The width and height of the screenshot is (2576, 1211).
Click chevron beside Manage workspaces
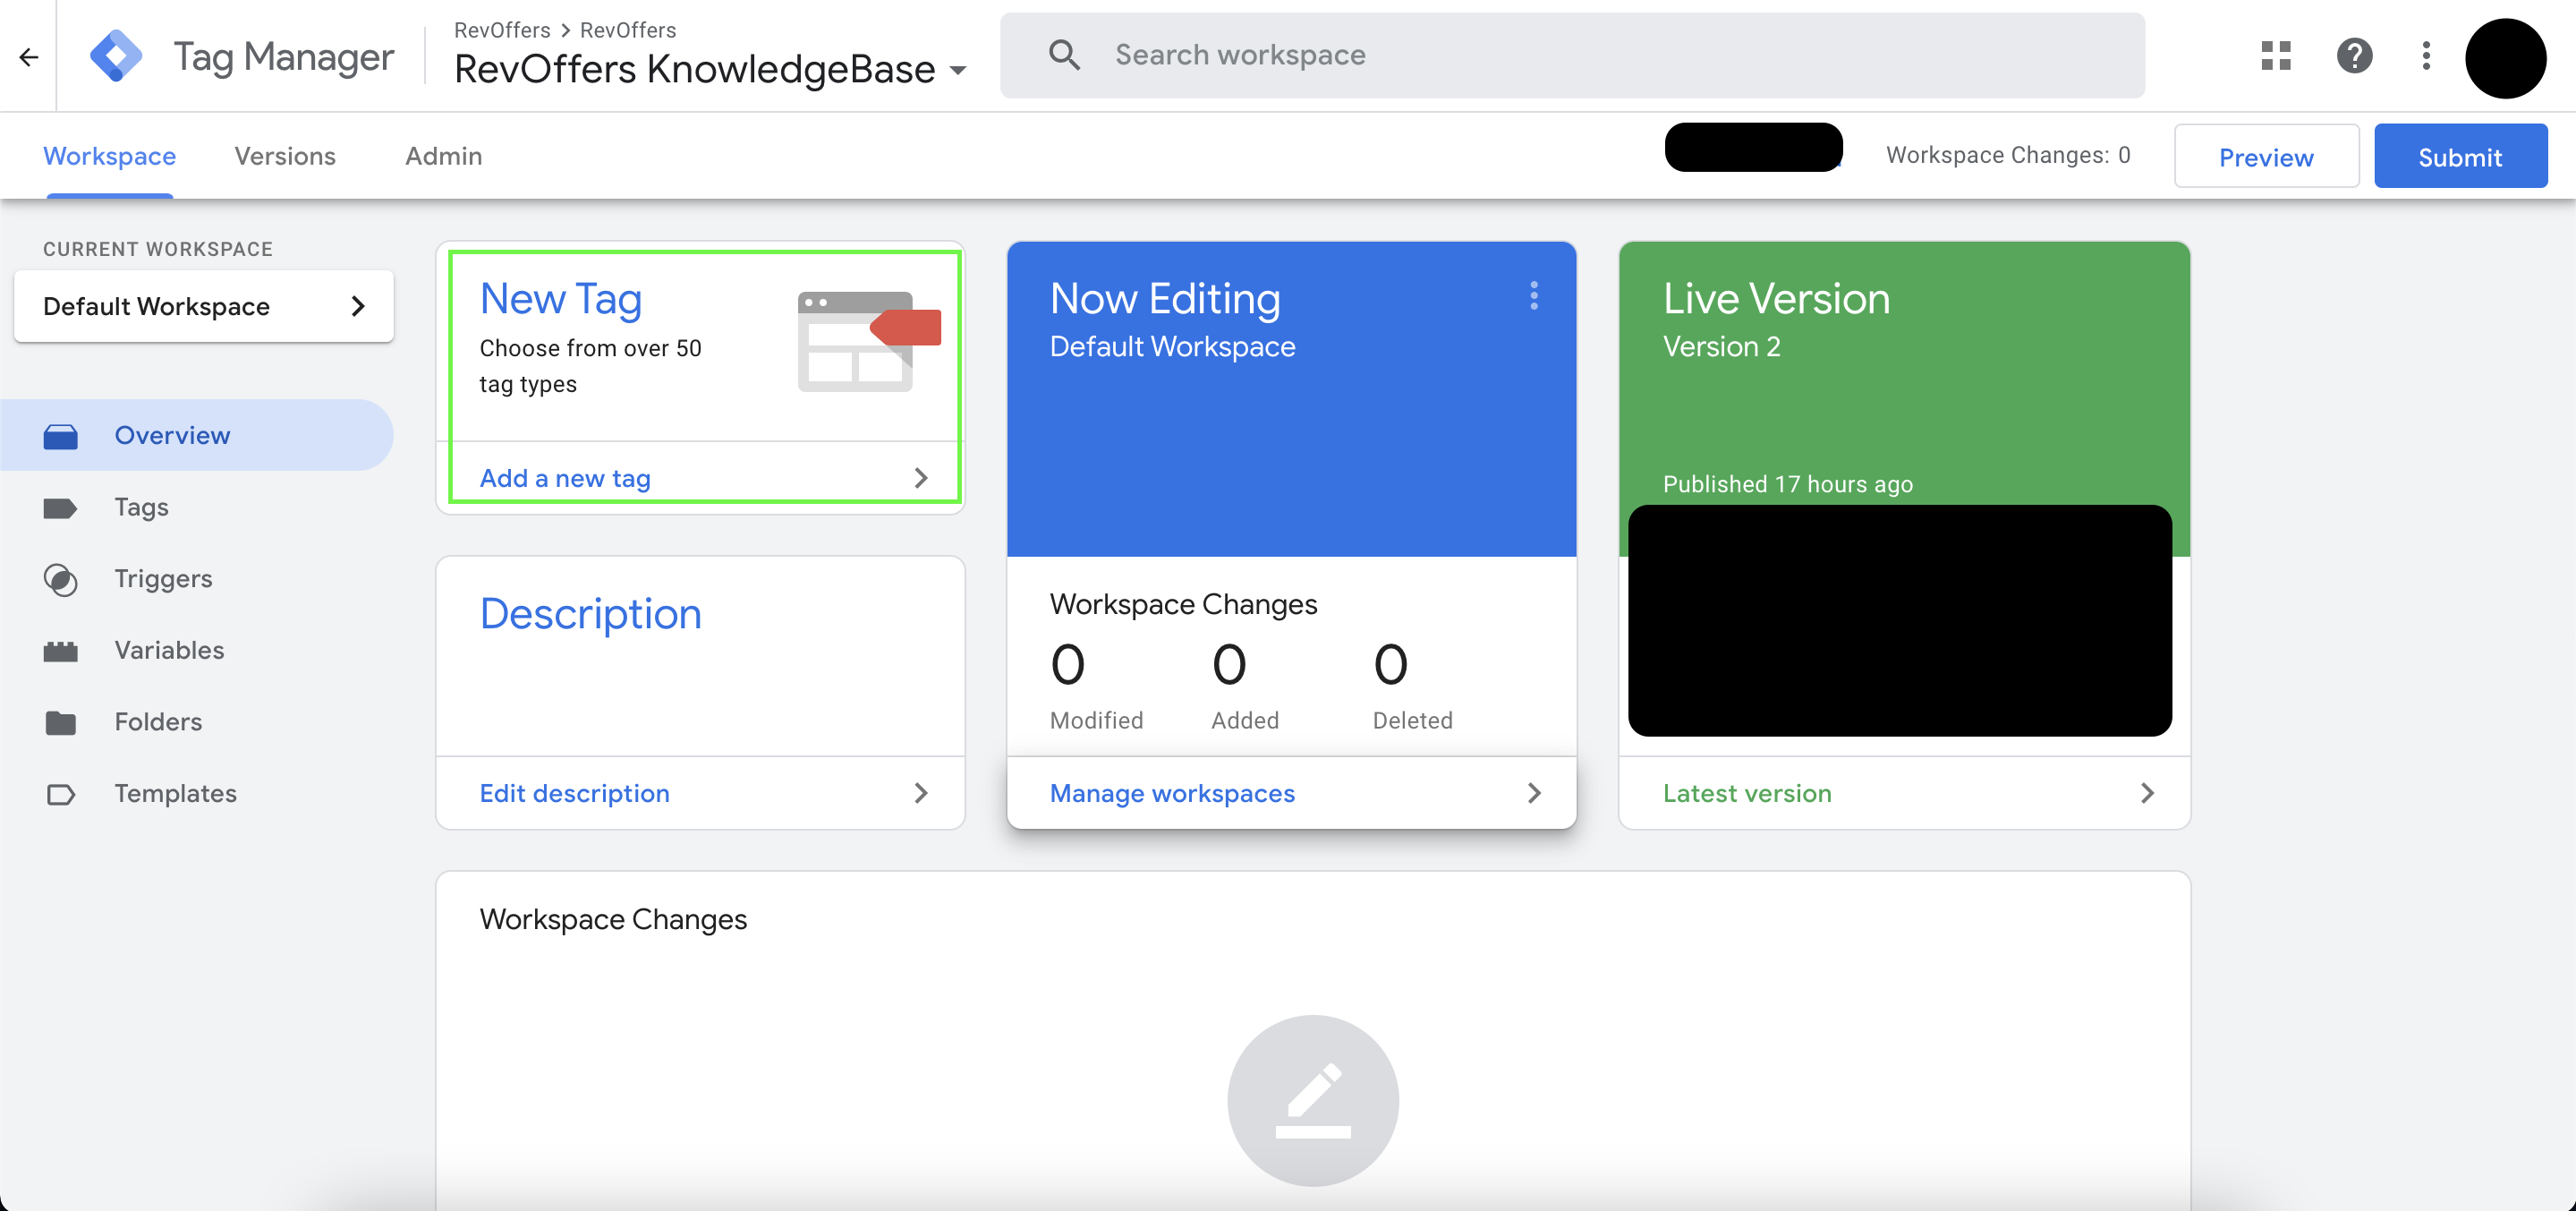point(1534,793)
